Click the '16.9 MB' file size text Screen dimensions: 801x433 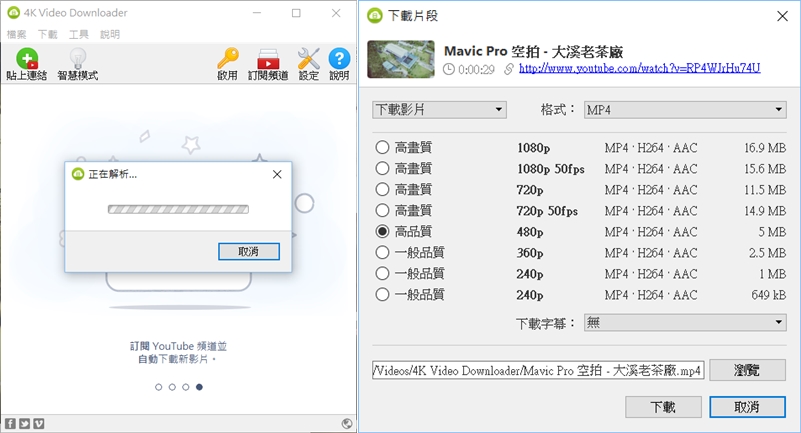(765, 148)
